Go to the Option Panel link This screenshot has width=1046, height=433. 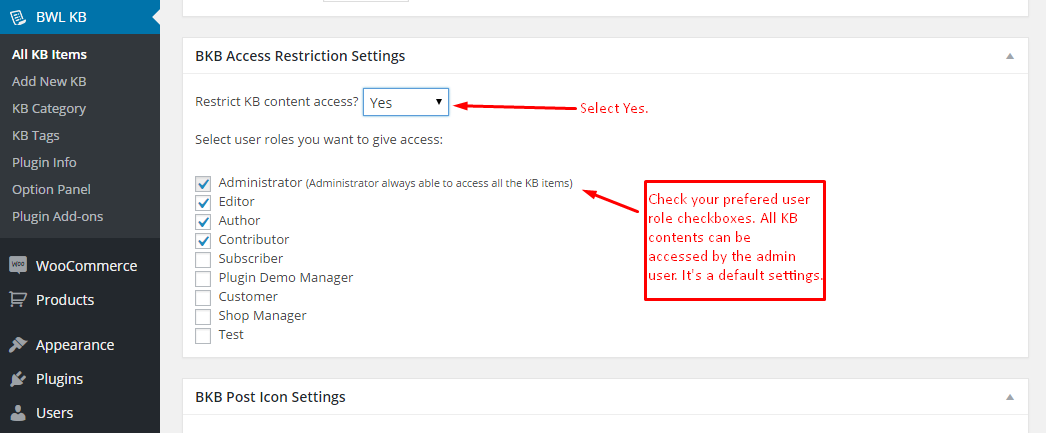tap(51, 189)
